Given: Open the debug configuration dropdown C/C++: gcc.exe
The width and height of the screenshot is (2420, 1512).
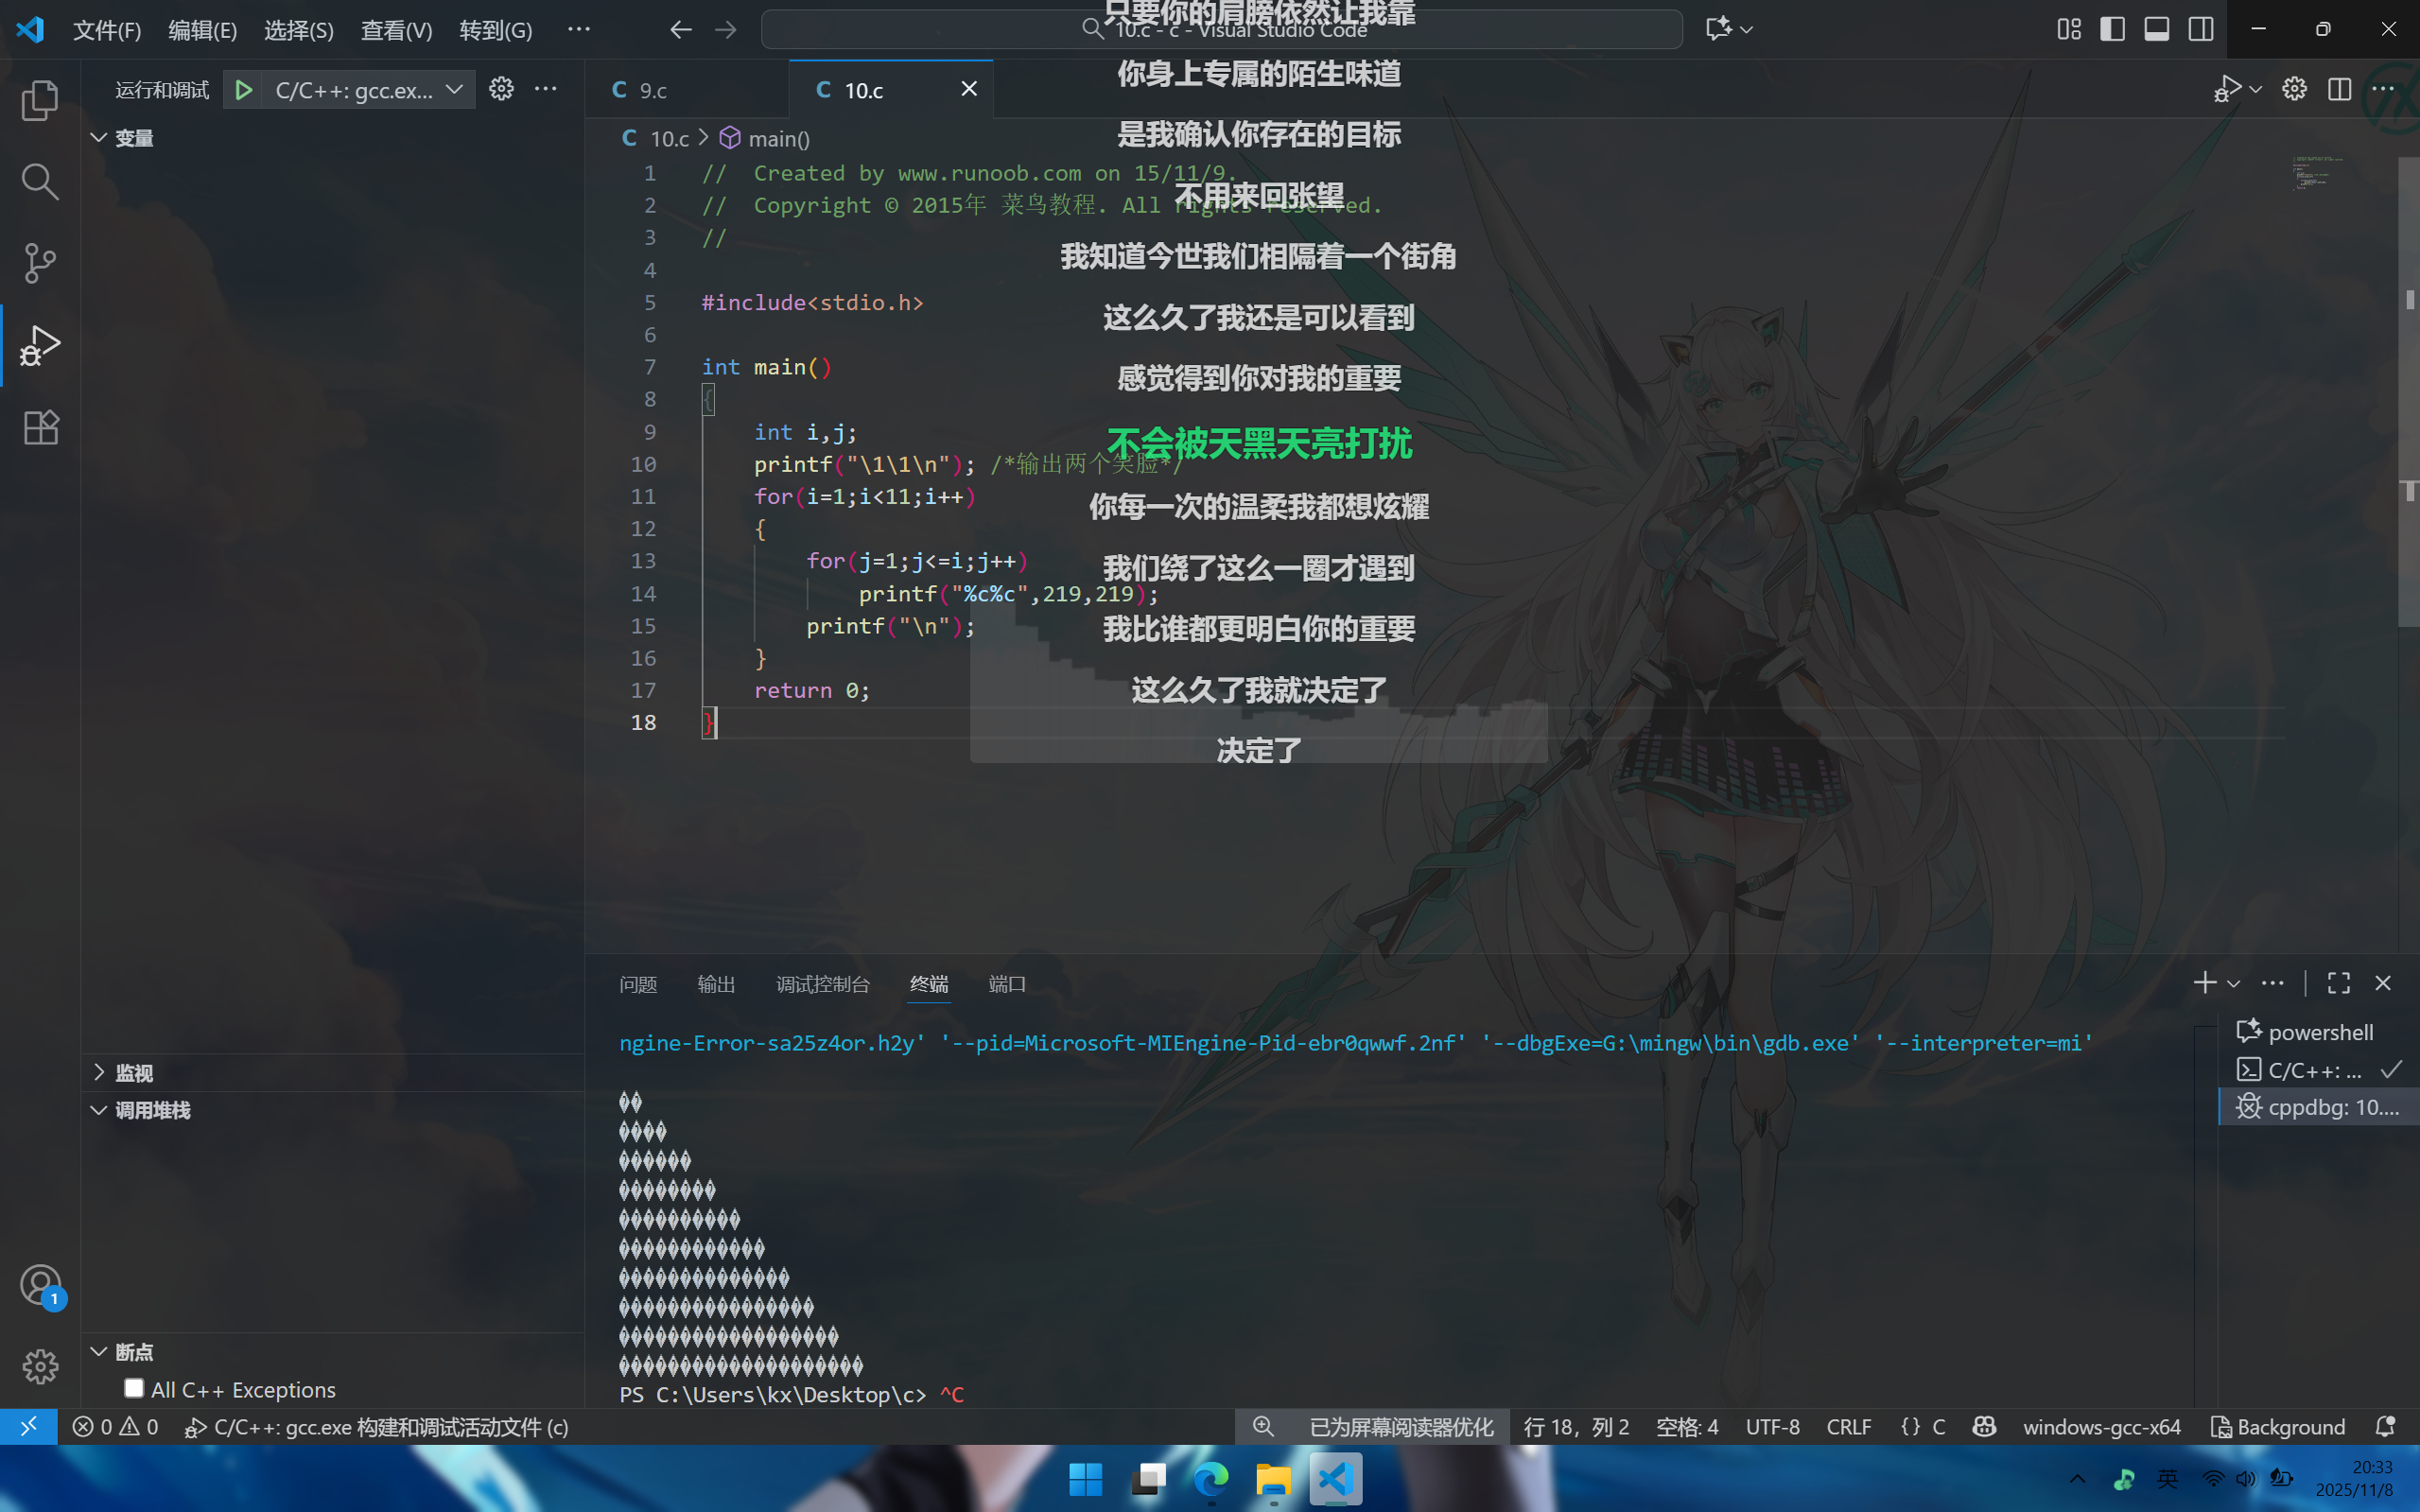Looking at the screenshot, I should point(355,89).
